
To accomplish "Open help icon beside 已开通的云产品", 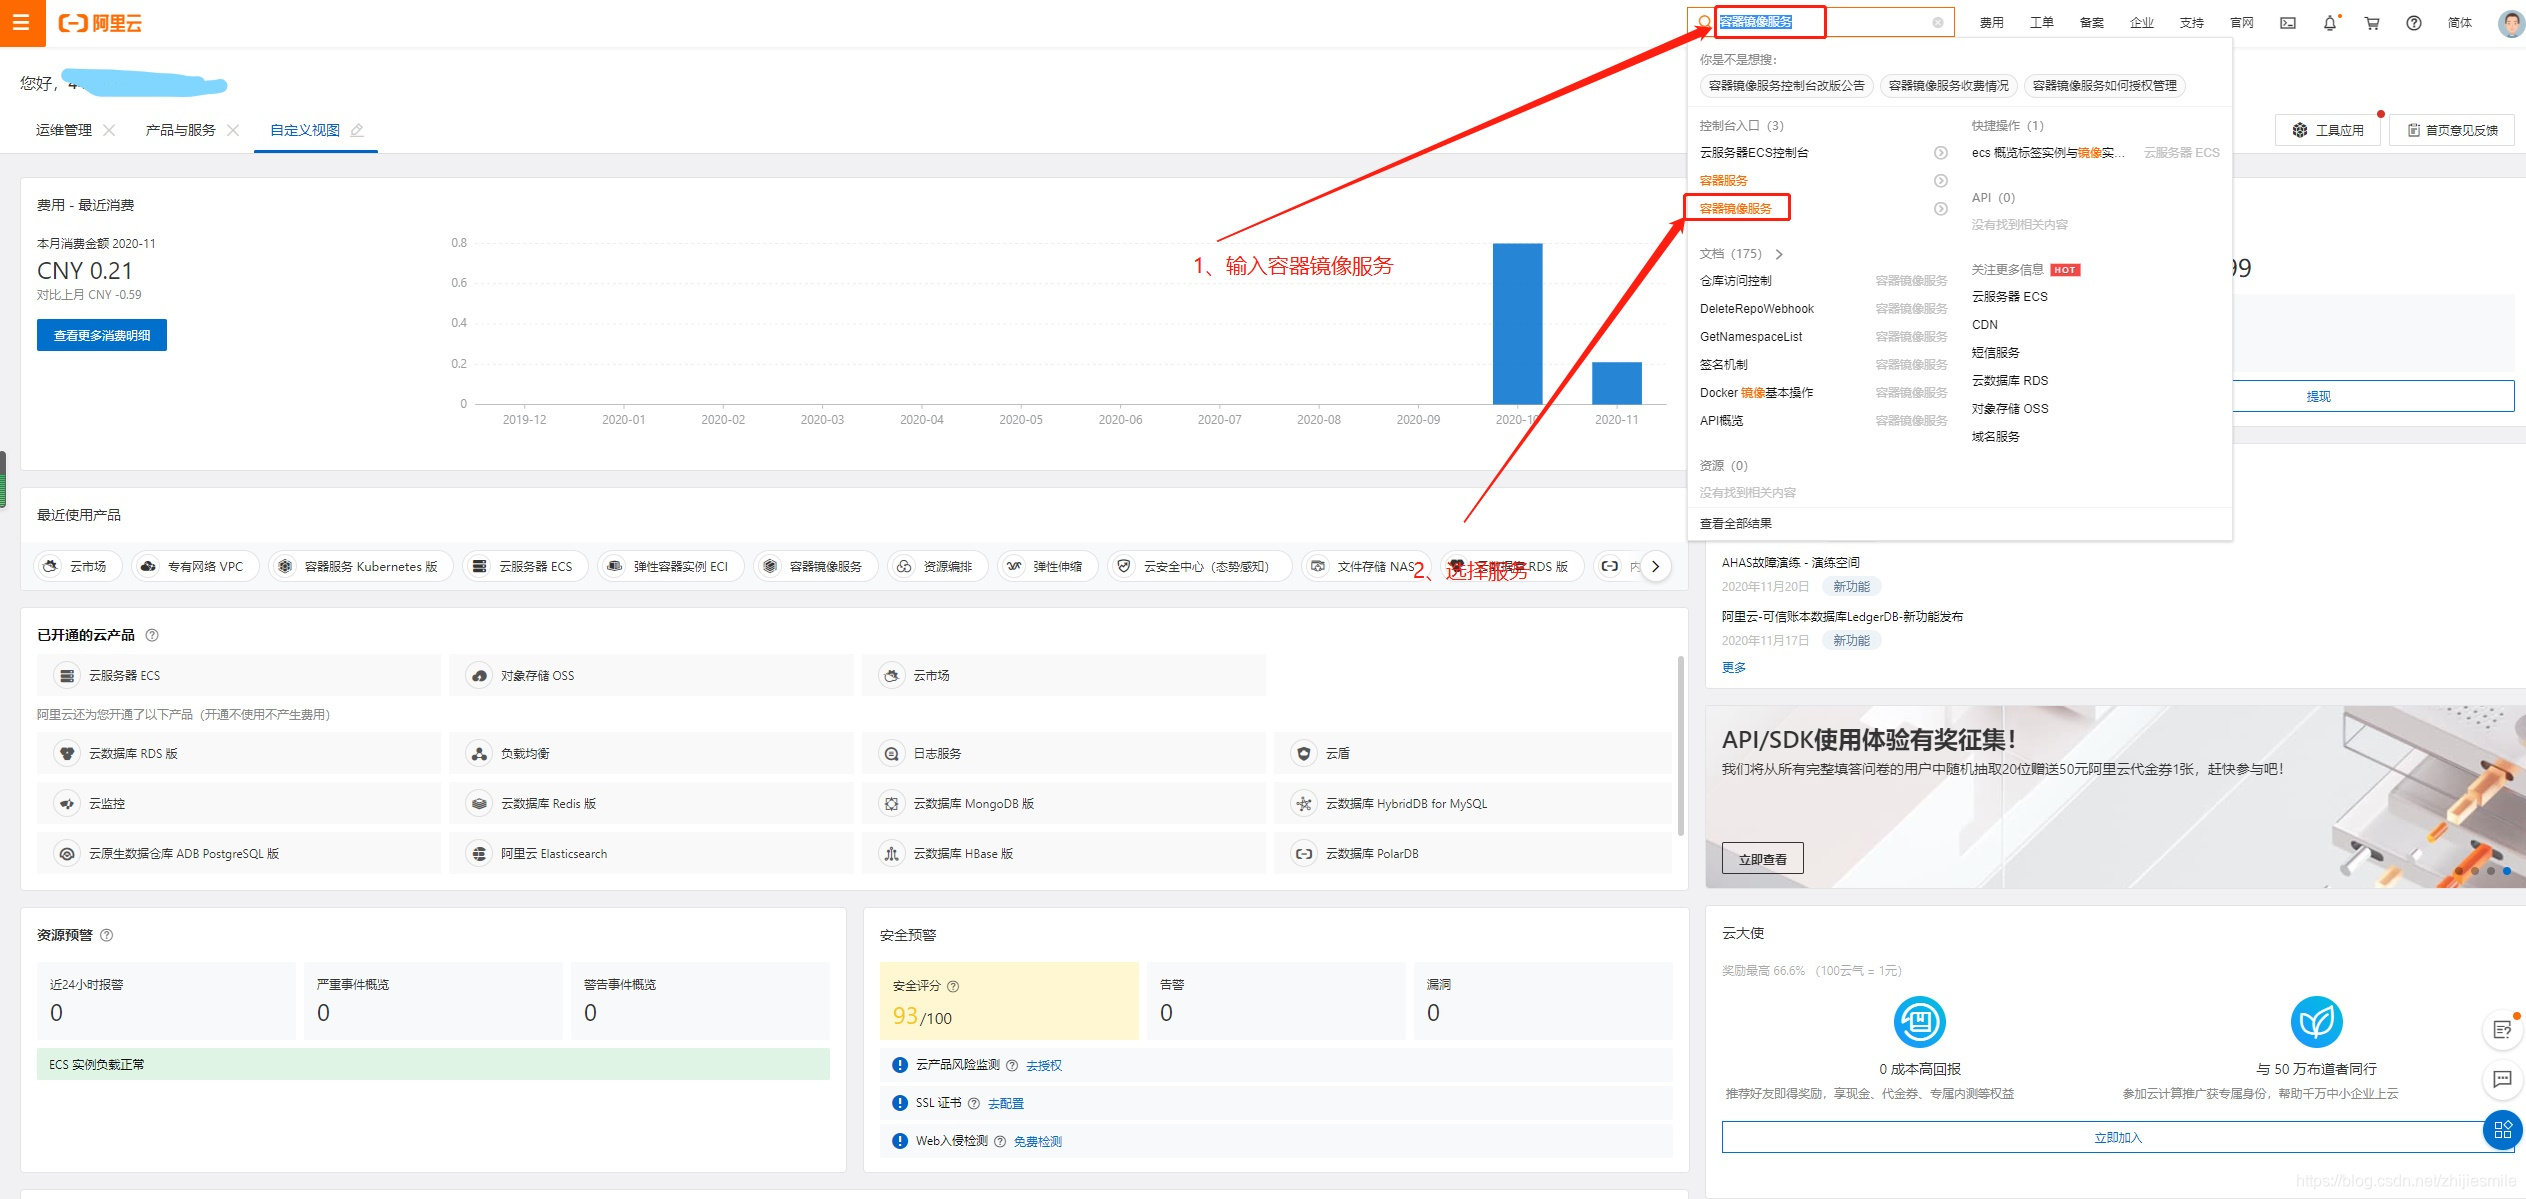I will point(152,635).
